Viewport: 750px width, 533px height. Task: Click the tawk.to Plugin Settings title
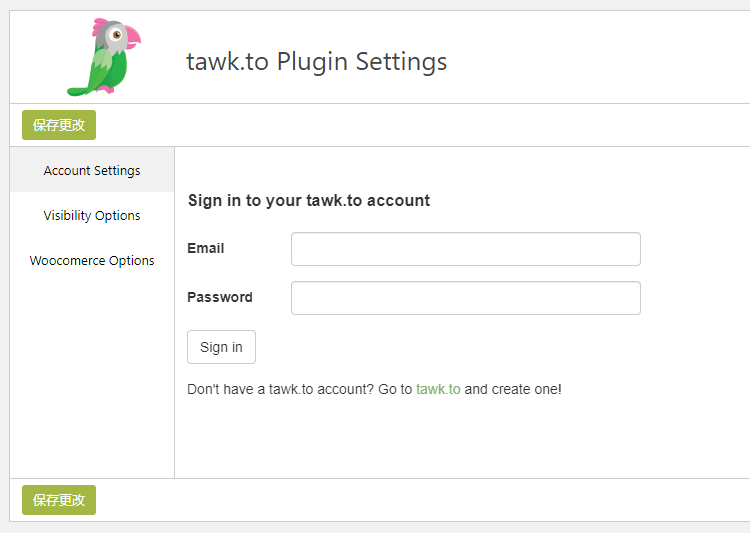click(317, 62)
